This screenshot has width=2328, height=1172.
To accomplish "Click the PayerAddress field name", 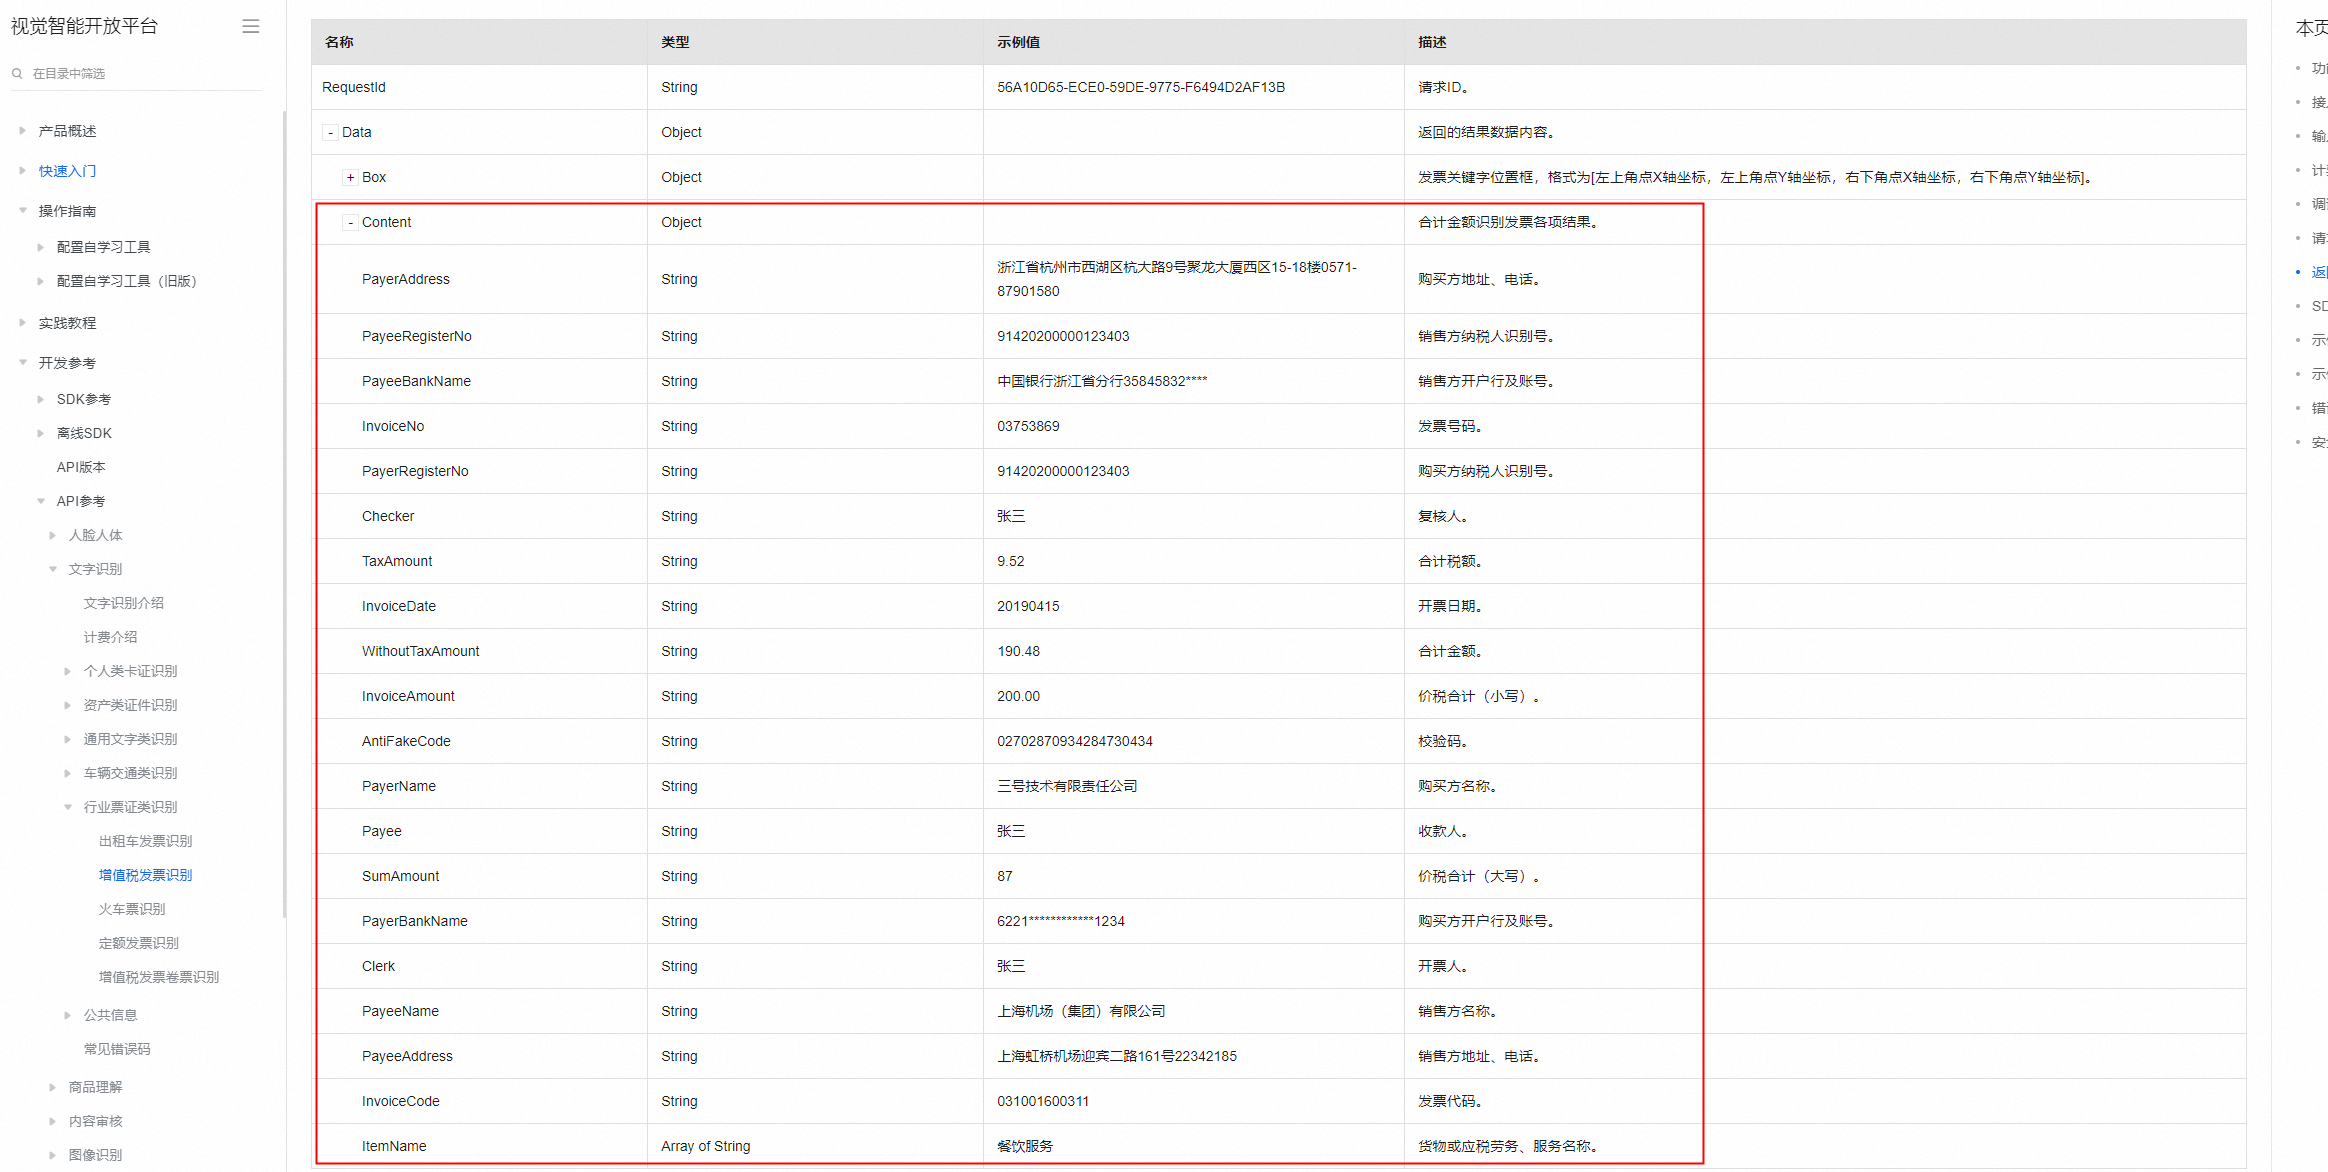I will (406, 279).
